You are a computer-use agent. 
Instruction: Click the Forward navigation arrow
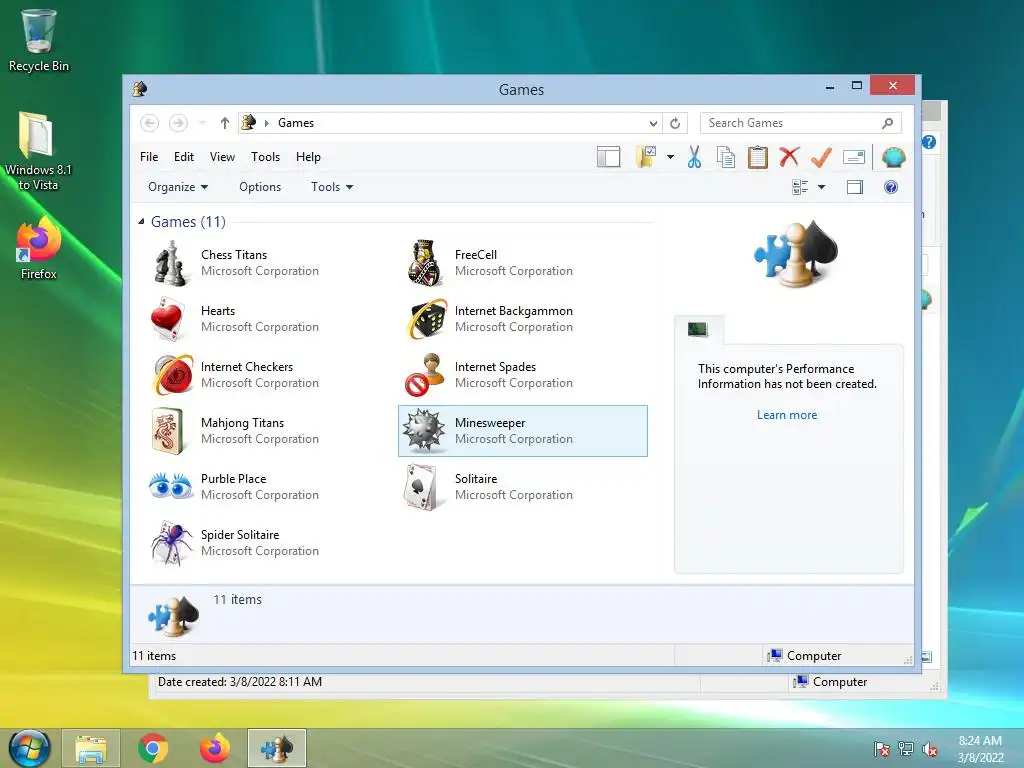pyautogui.click(x=178, y=123)
